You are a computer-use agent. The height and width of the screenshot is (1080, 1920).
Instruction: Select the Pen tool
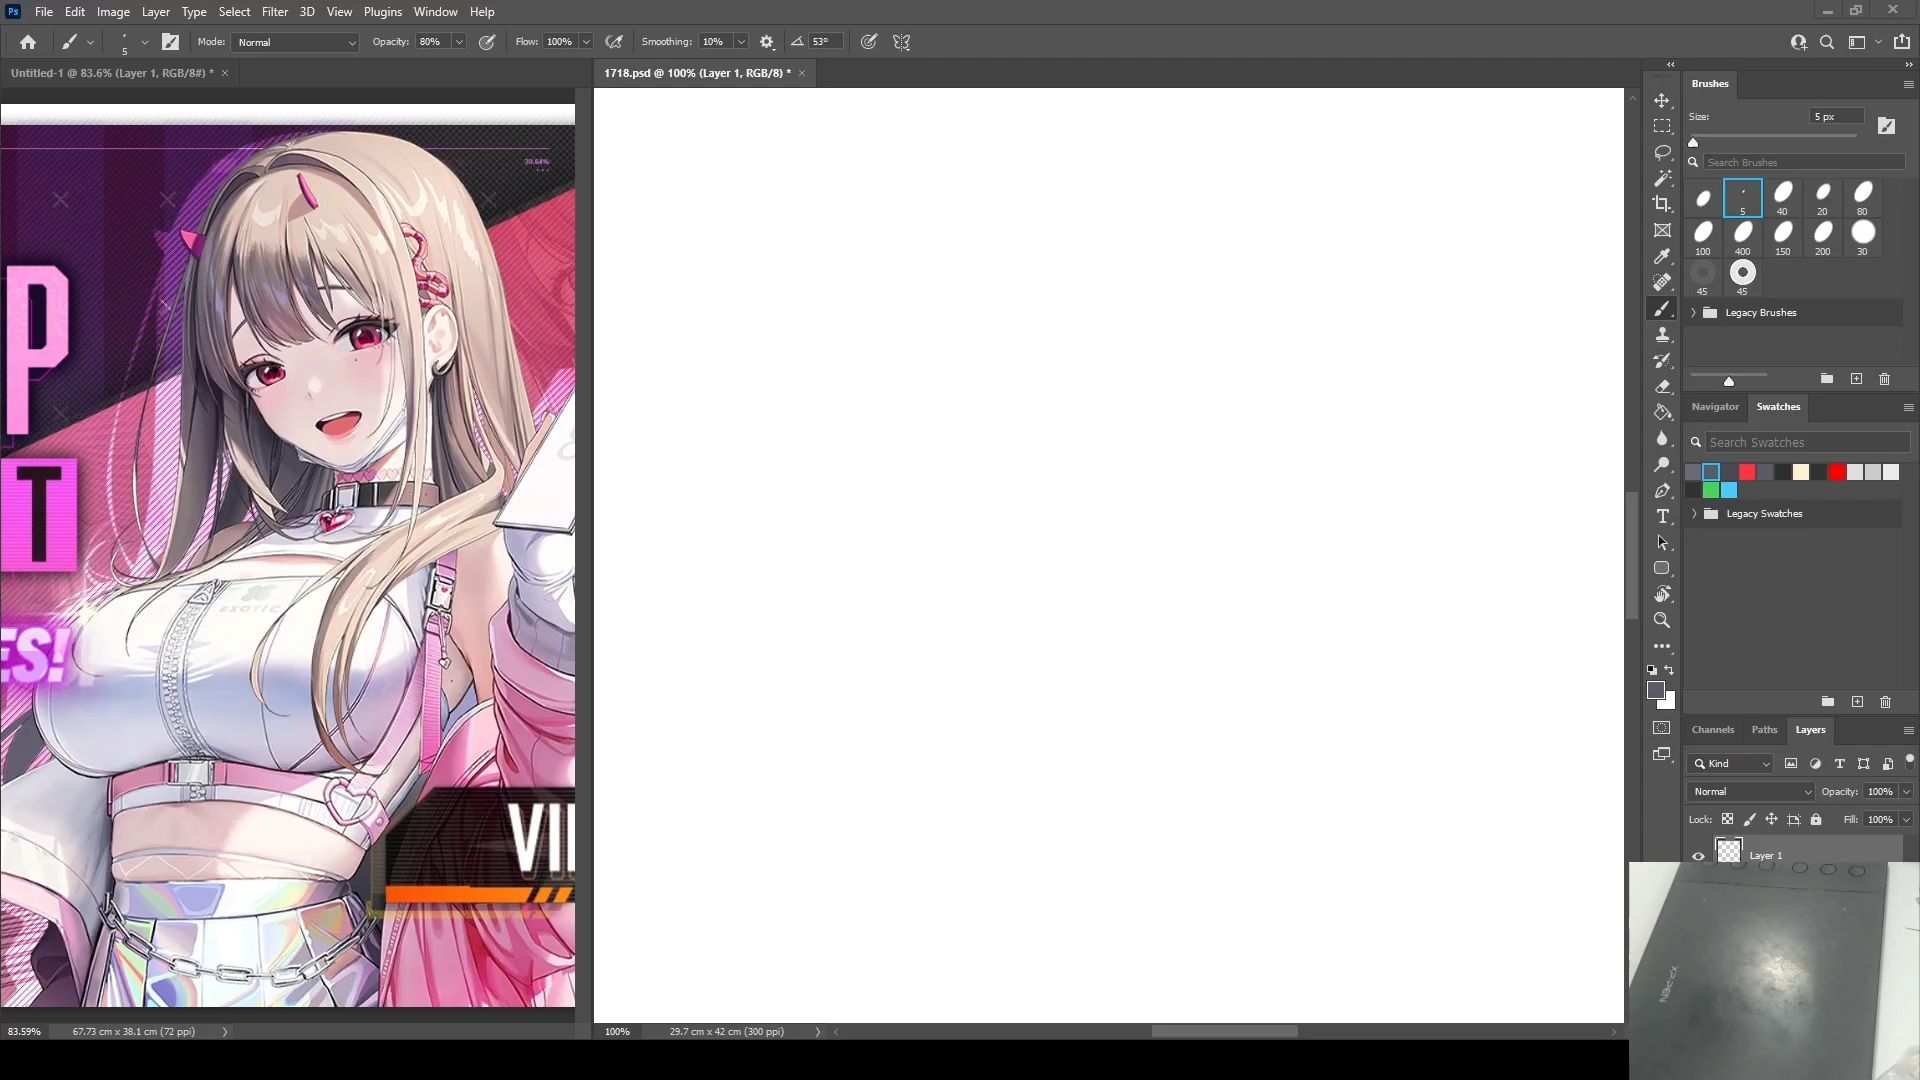[x=1662, y=491]
